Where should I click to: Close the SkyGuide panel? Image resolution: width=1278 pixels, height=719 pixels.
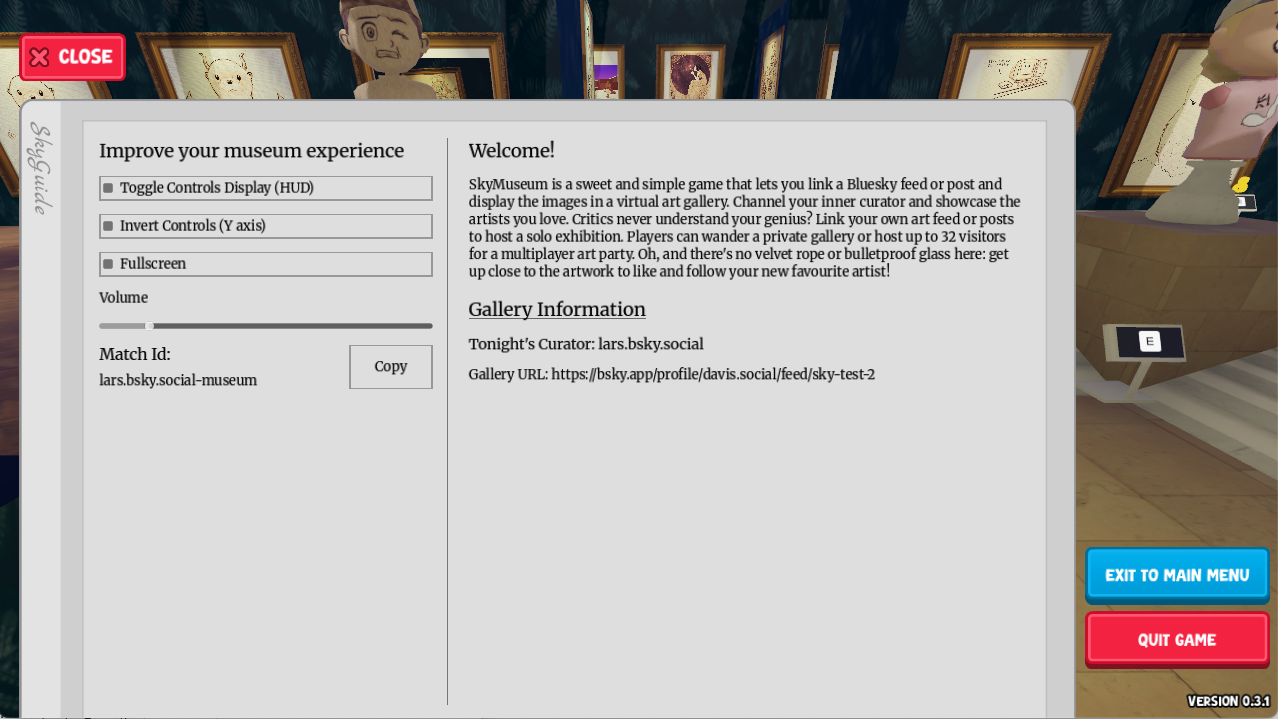[x=72, y=57]
